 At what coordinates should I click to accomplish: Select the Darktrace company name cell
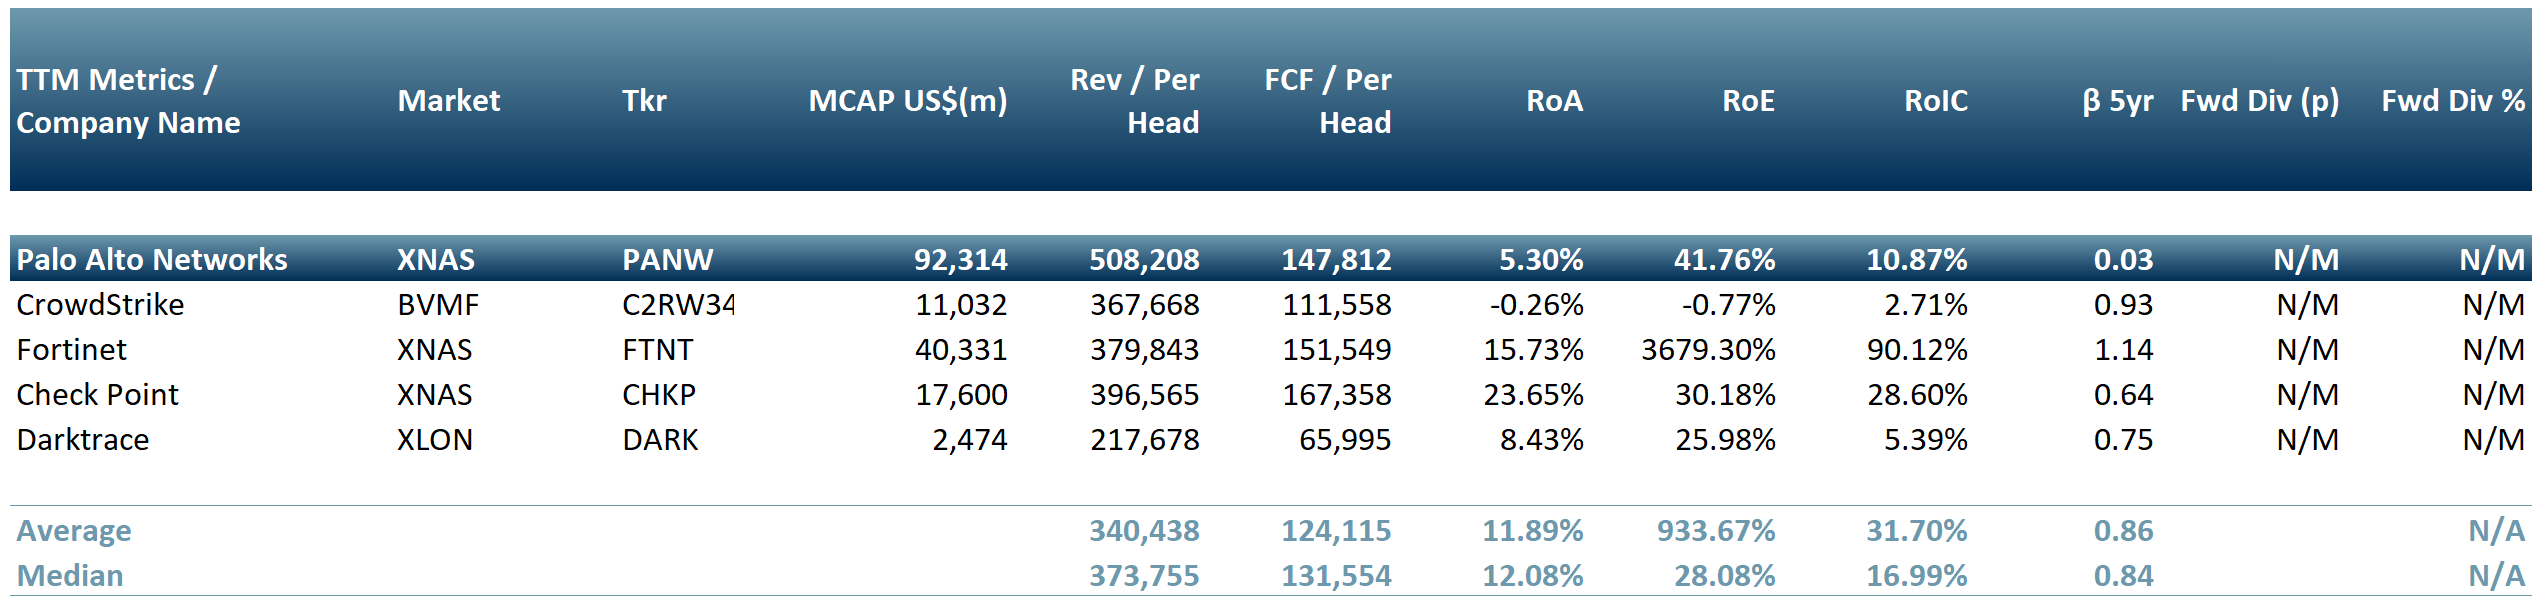coord(83,440)
